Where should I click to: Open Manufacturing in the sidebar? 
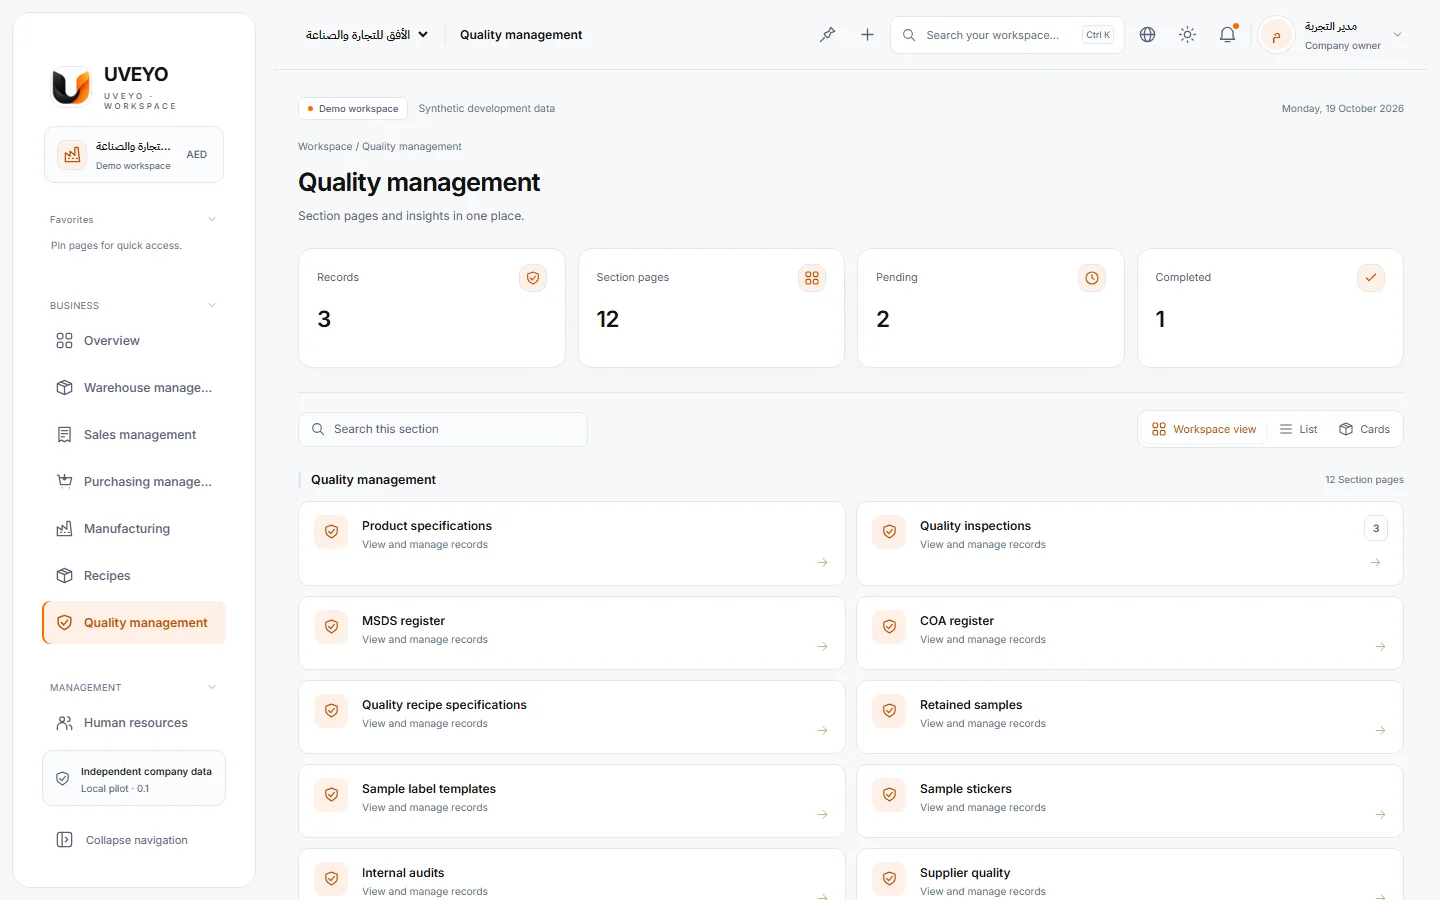tap(134, 529)
